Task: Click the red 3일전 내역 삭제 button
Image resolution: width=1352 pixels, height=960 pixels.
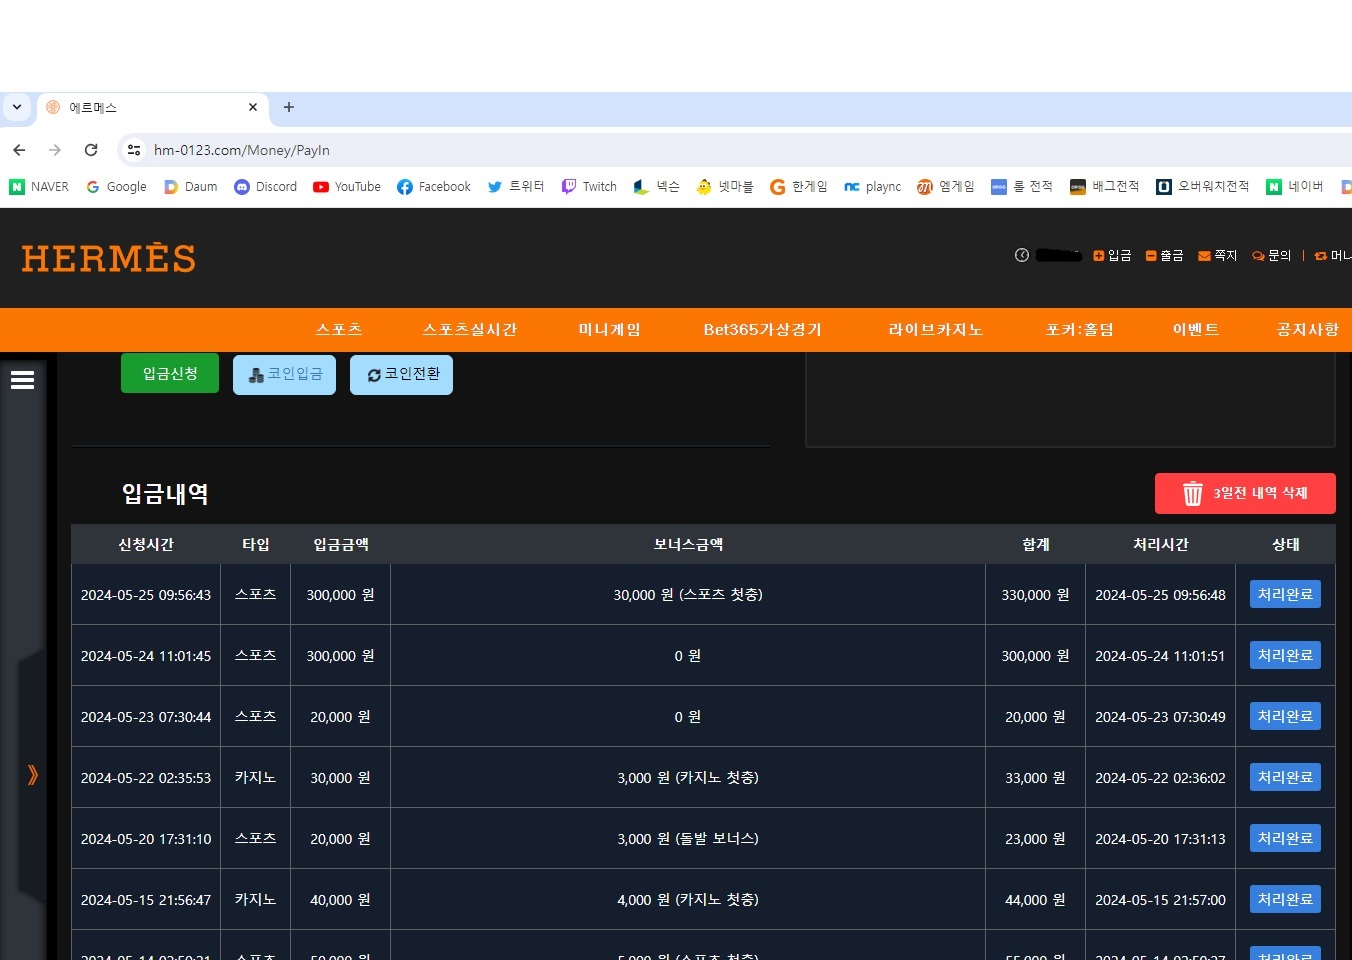Action: 1245,493
